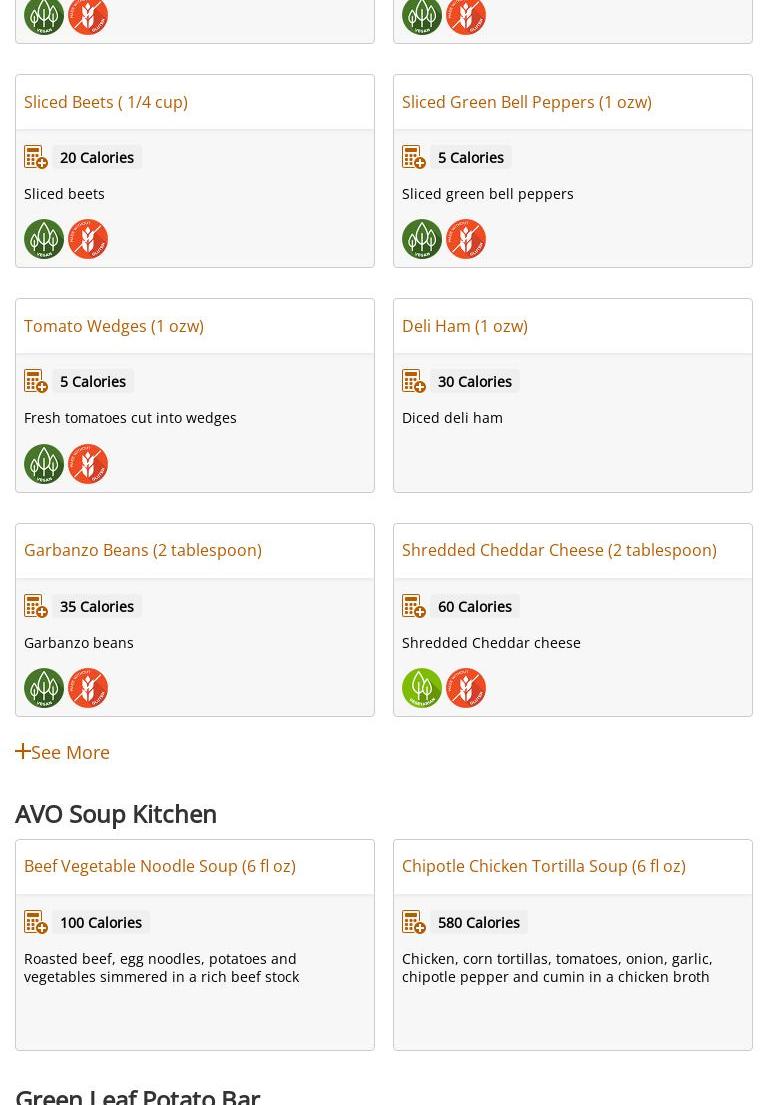Open Beef Vegetable Noodle Soup details
Viewport: 770px width, 1105px height.
160,866
